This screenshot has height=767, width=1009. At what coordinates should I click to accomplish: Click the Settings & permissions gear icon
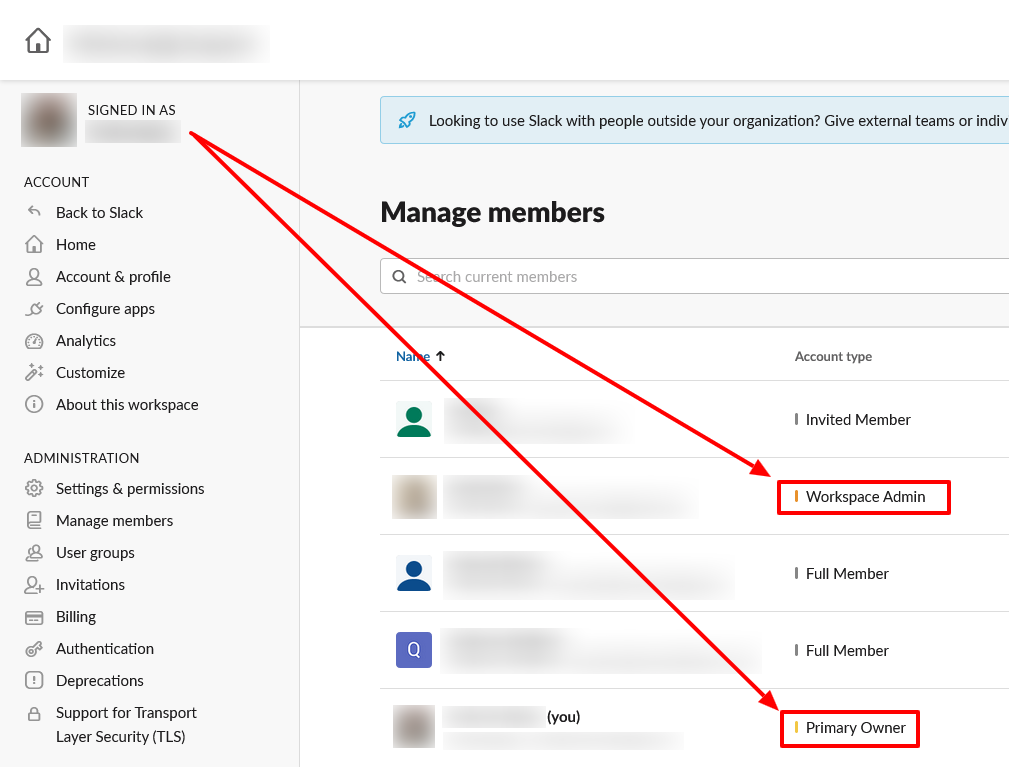click(x=34, y=488)
